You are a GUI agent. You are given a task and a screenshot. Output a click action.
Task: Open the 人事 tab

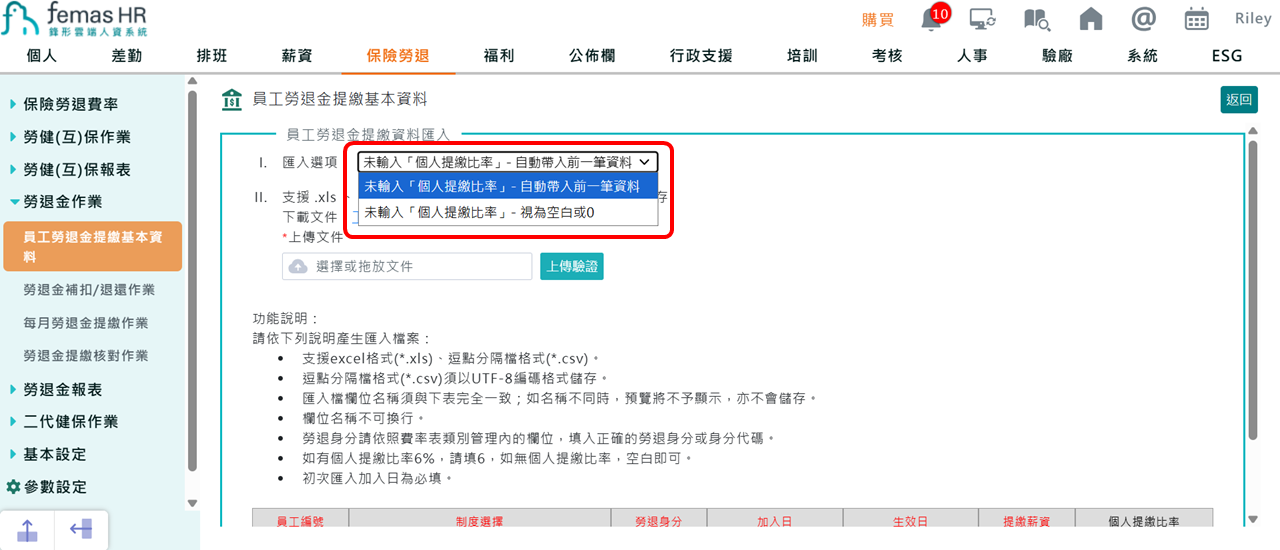point(972,56)
